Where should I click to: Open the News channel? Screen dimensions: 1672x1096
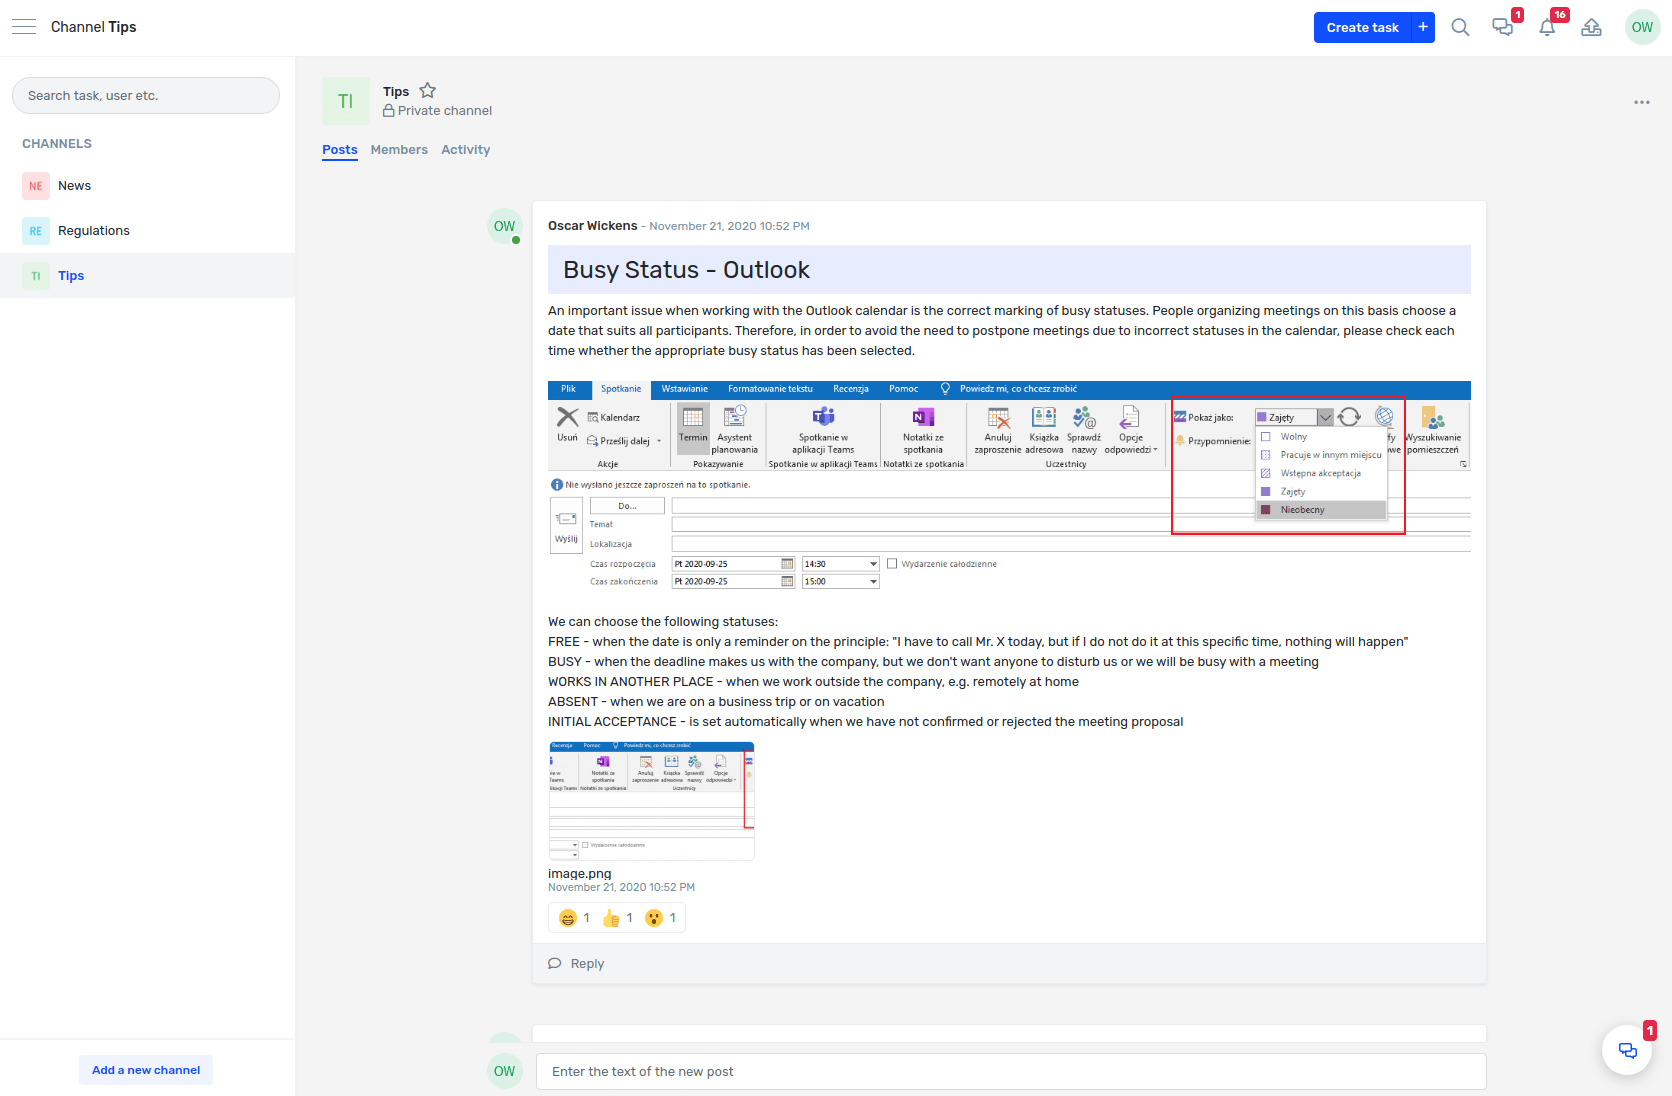click(147, 186)
